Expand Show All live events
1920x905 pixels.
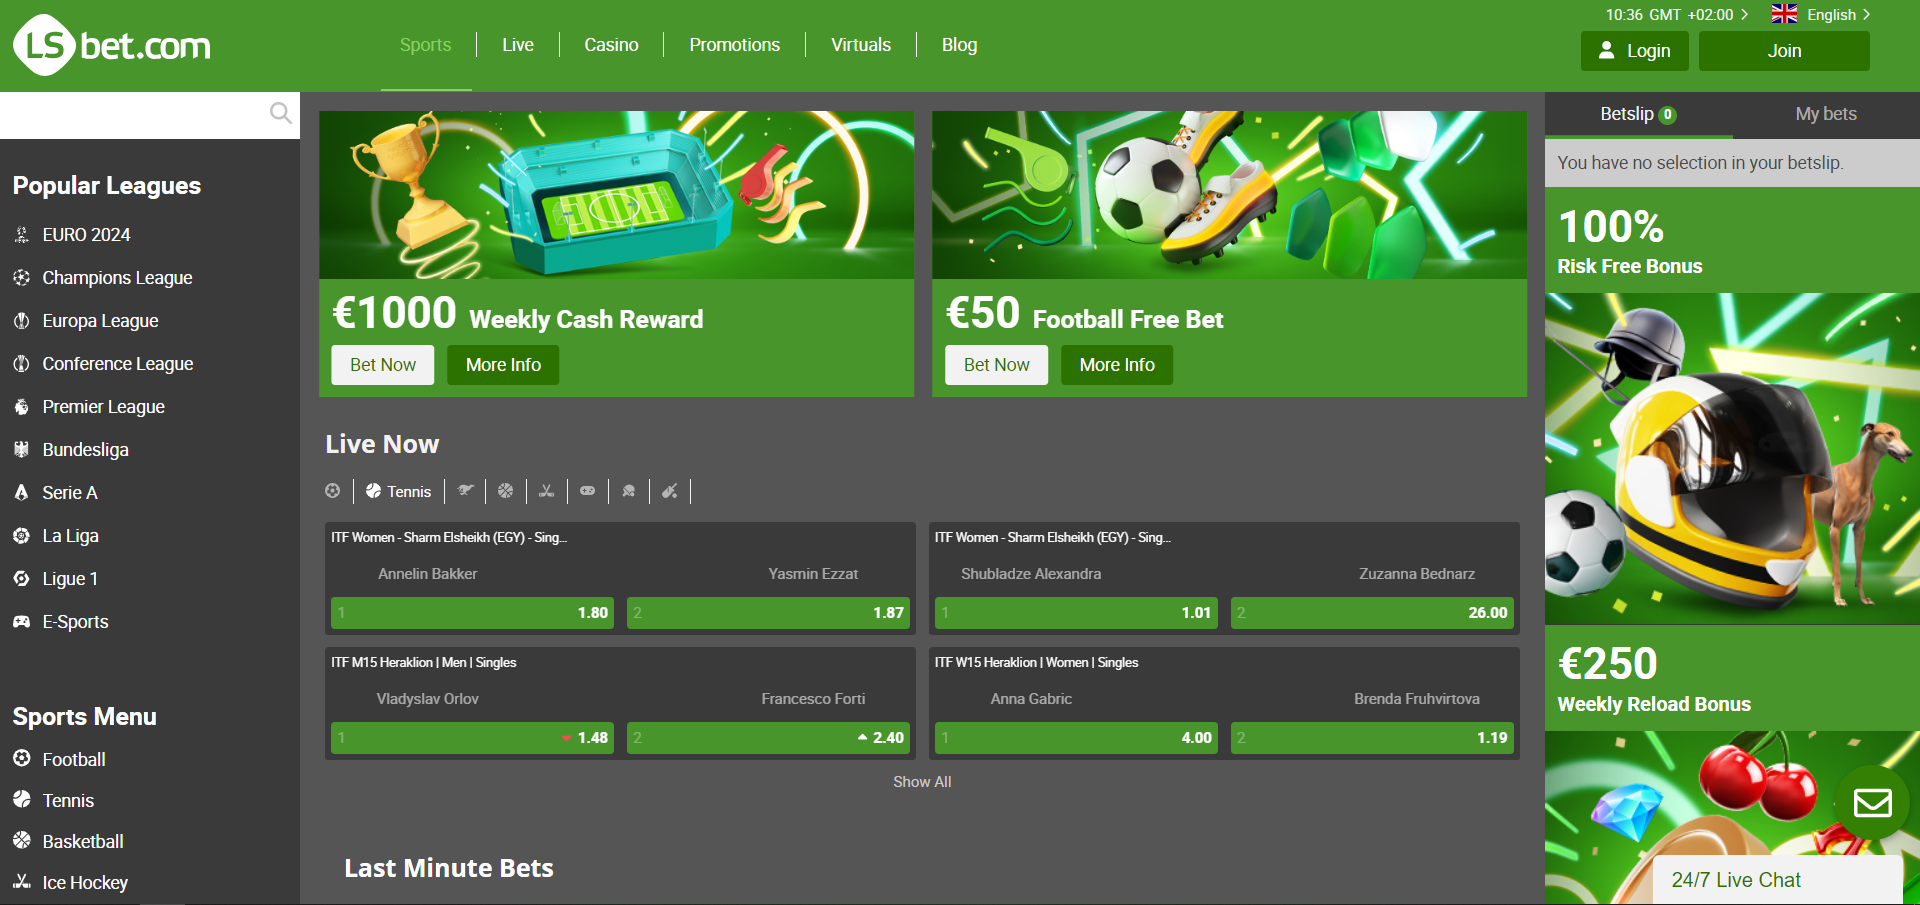point(922,782)
